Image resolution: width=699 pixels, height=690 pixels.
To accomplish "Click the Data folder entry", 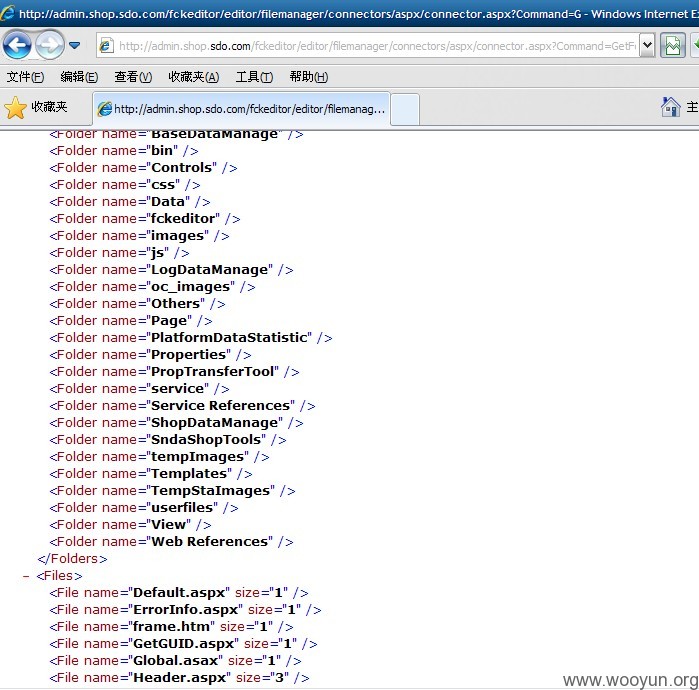I will (x=130, y=201).
